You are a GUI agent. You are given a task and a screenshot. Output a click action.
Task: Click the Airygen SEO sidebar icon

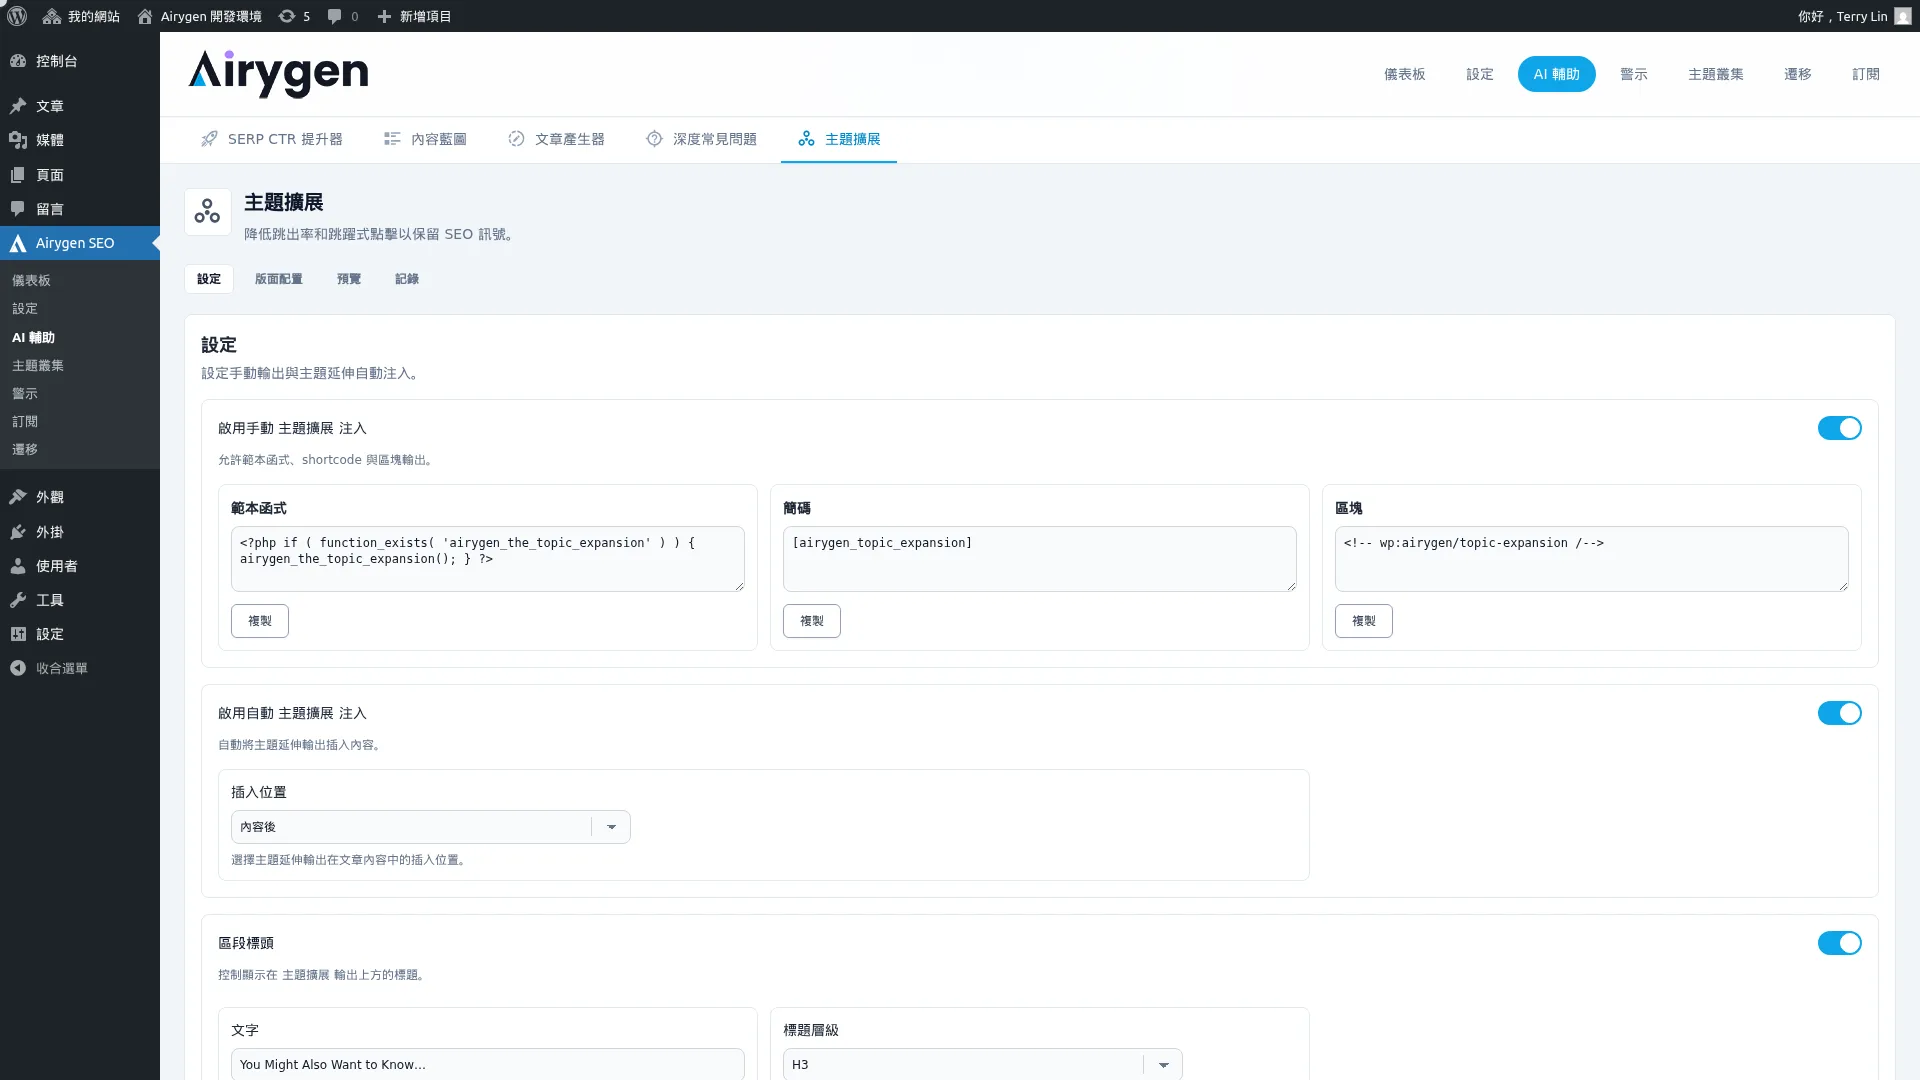tap(18, 243)
